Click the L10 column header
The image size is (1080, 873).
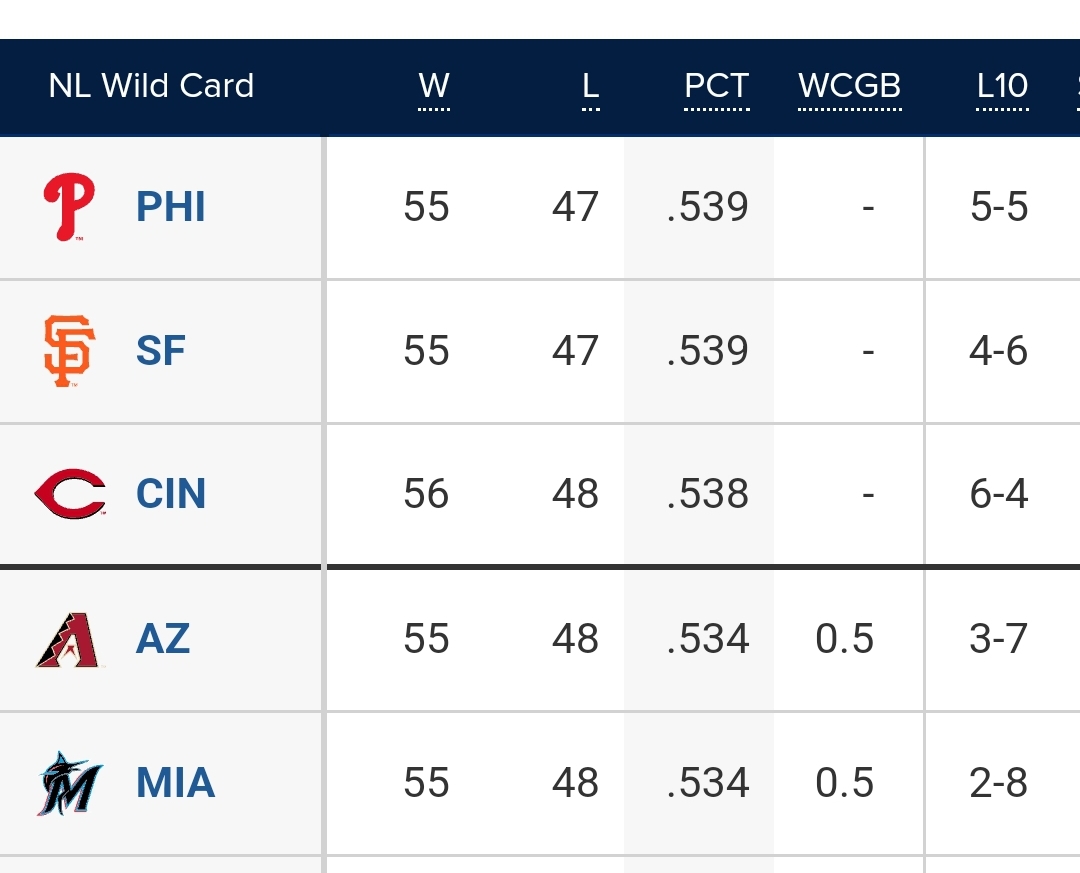pyautogui.click(x=1002, y=86)
